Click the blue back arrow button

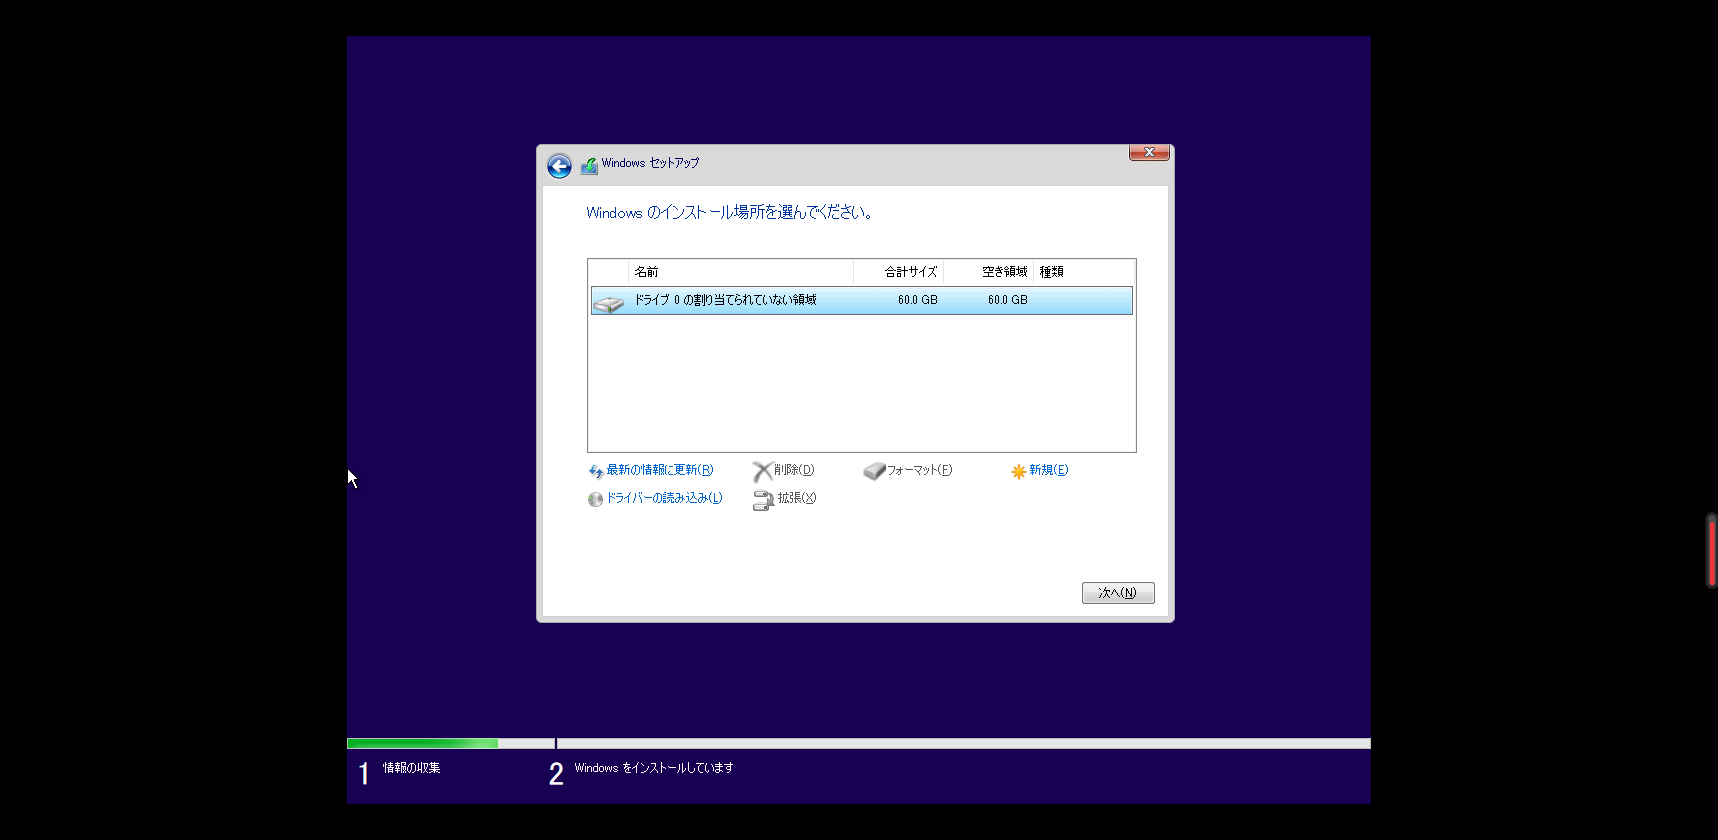click(x=559, y=166)
